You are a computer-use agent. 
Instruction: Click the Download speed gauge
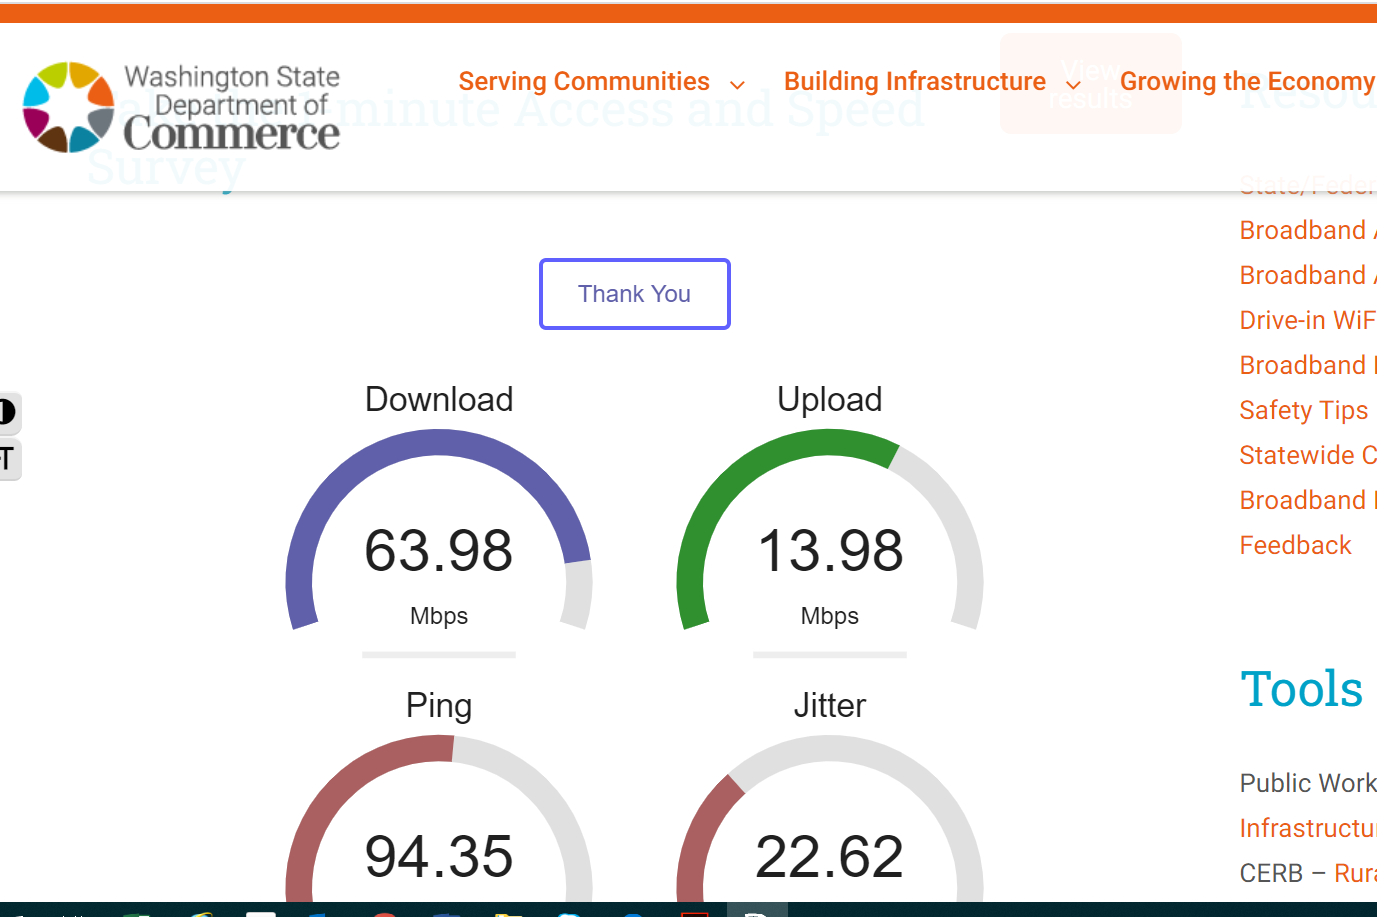[x=439, y=530]
